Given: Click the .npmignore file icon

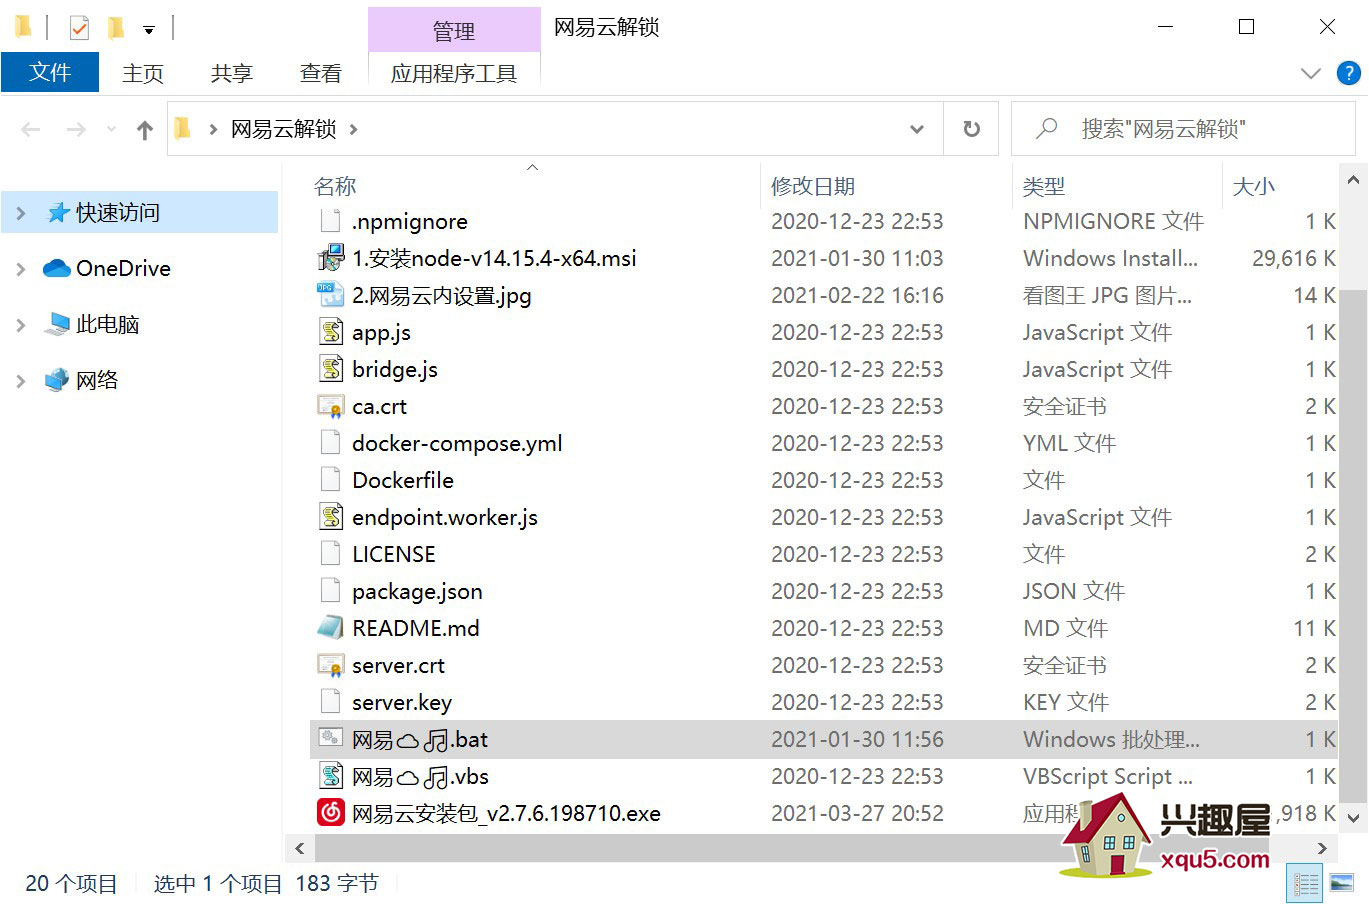Looking at the screenshot, I should (331, 221).
